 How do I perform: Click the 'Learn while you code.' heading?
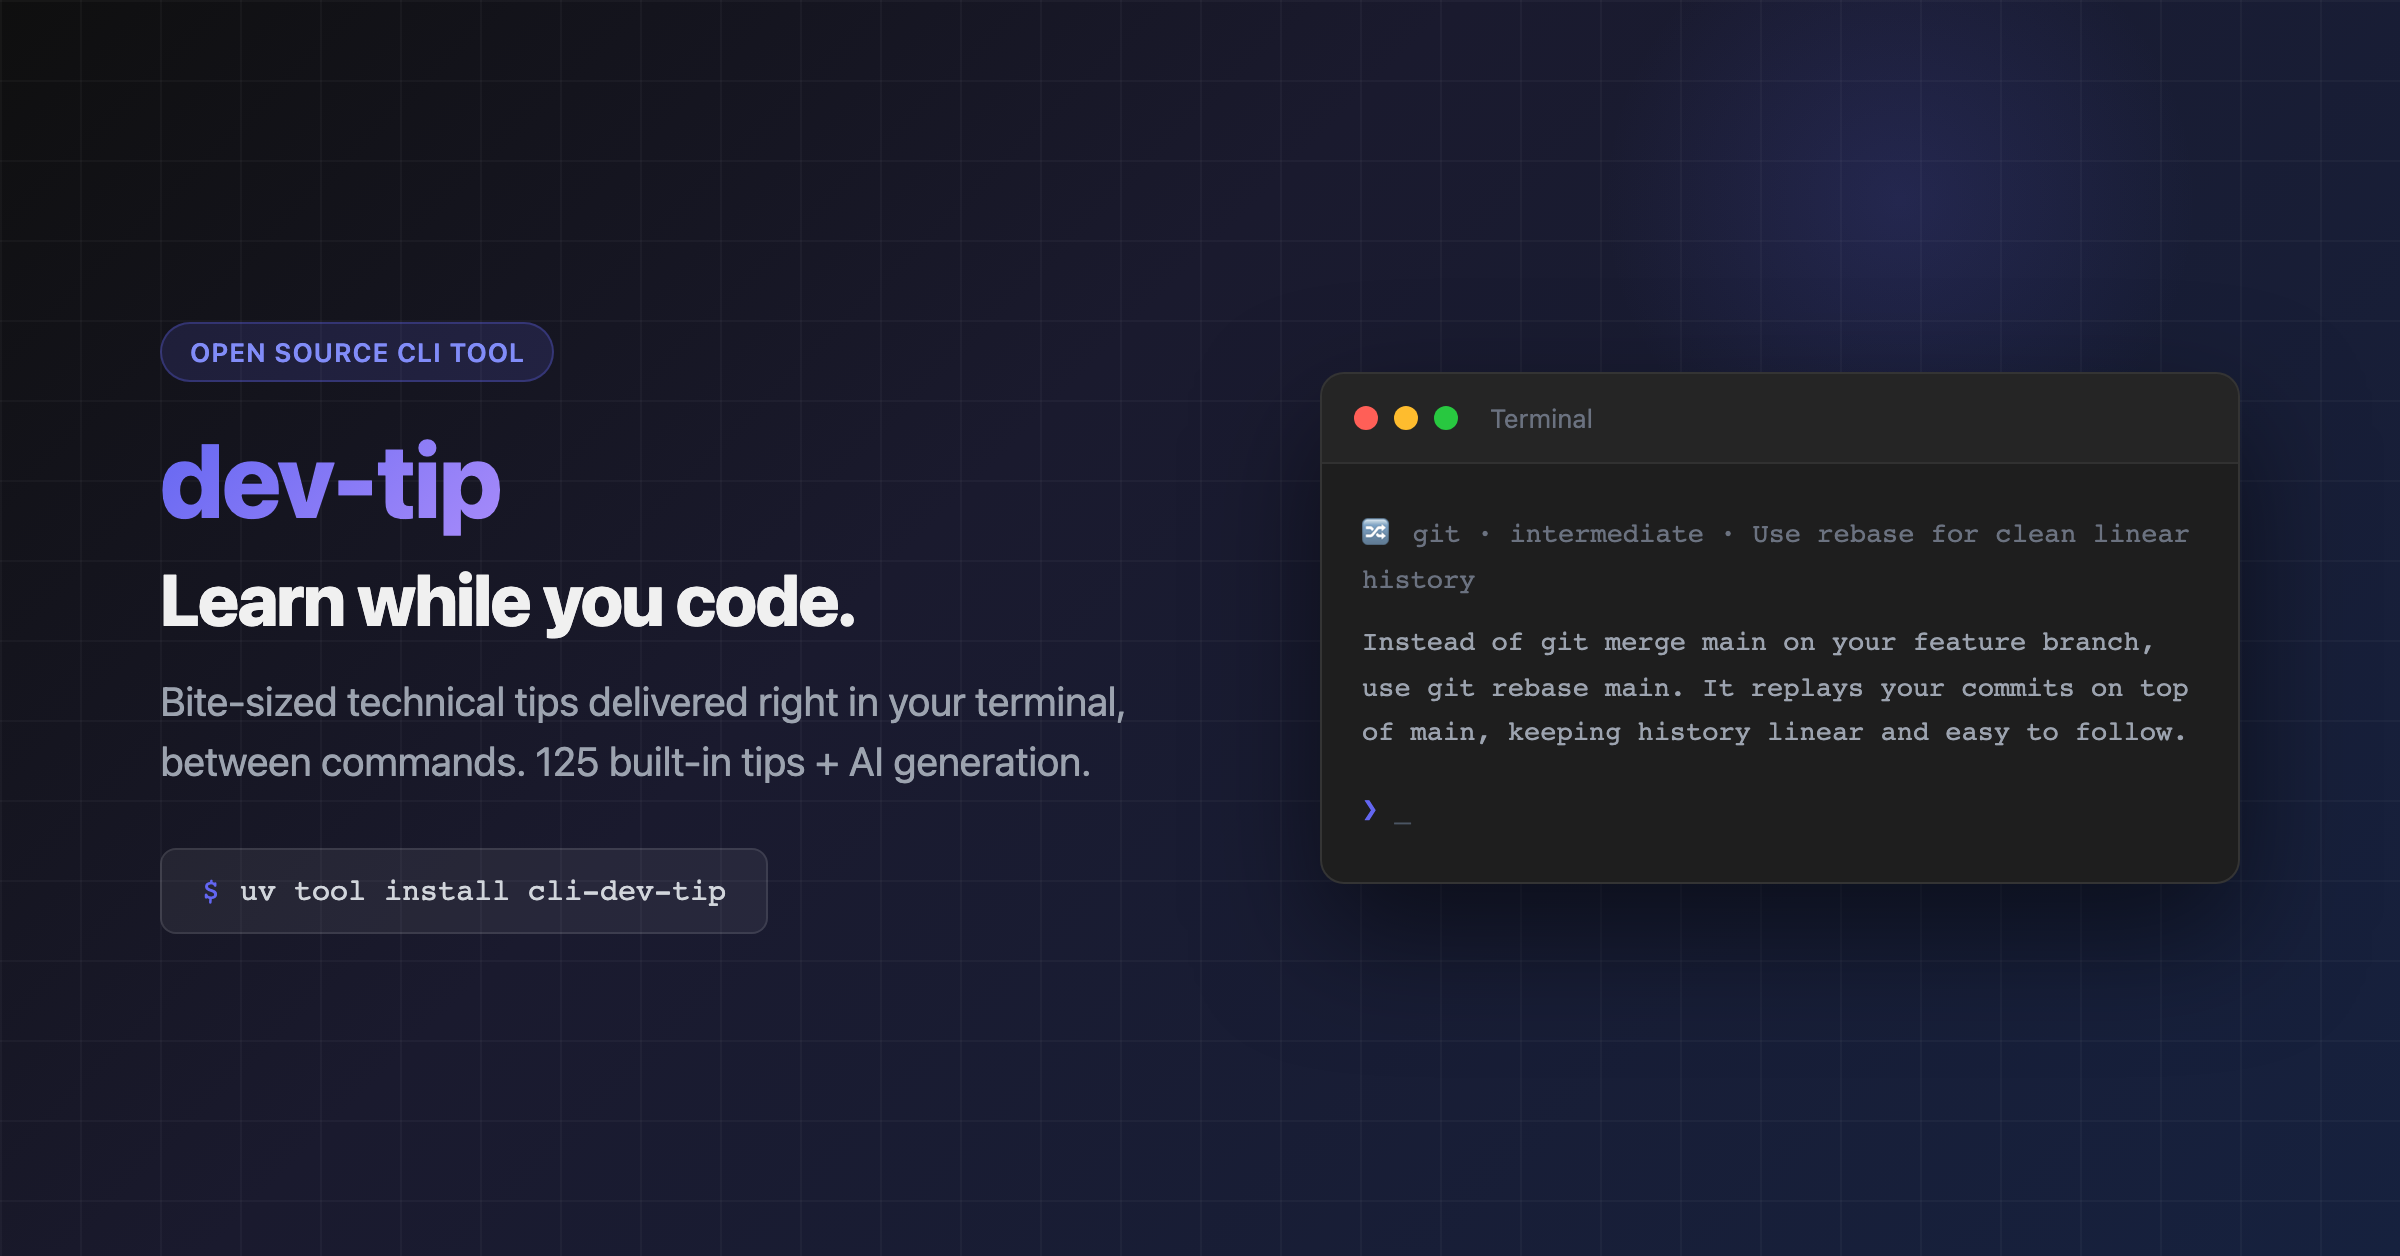pyautogui.click(x=508, y=602)
